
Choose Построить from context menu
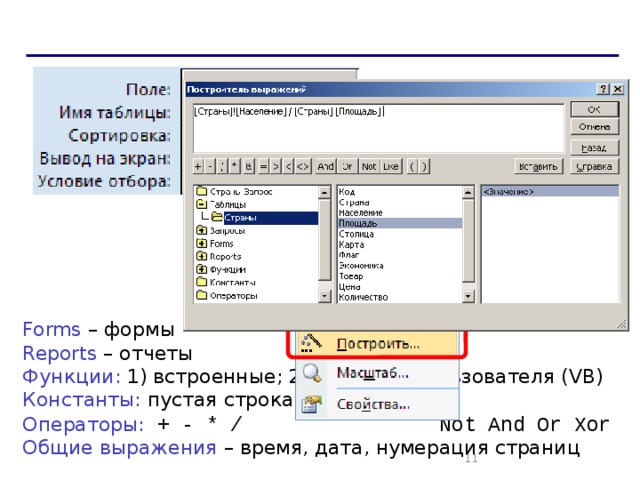(x=378, y=344)
